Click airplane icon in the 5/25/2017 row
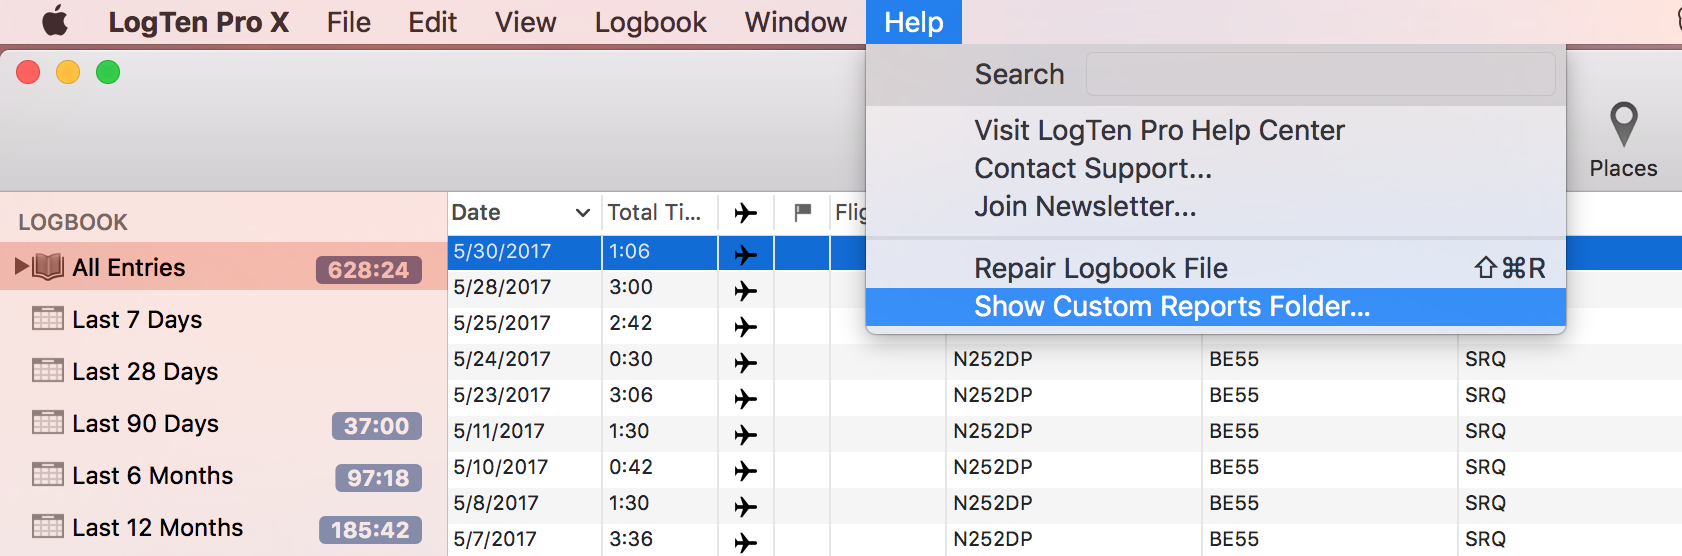Viewport: 1682px width, 556px height. tap(746, 327)
